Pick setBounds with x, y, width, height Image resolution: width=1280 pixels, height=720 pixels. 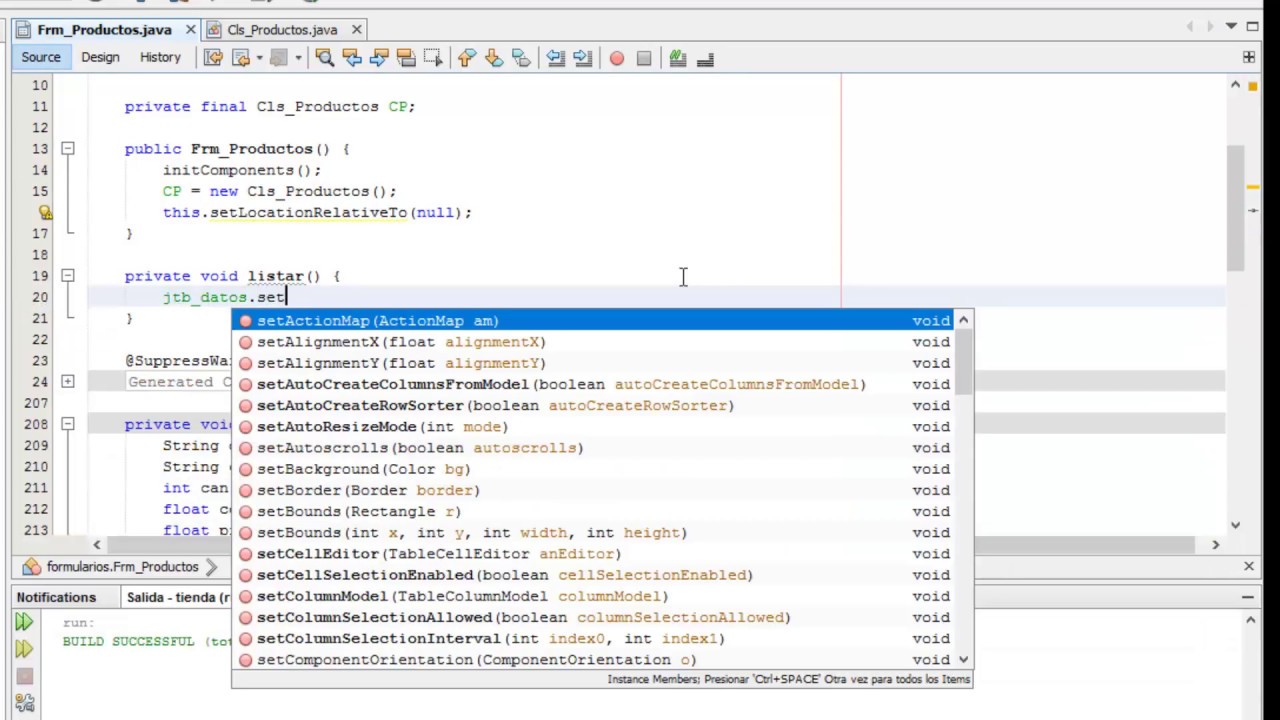click(x=592, y=533)
